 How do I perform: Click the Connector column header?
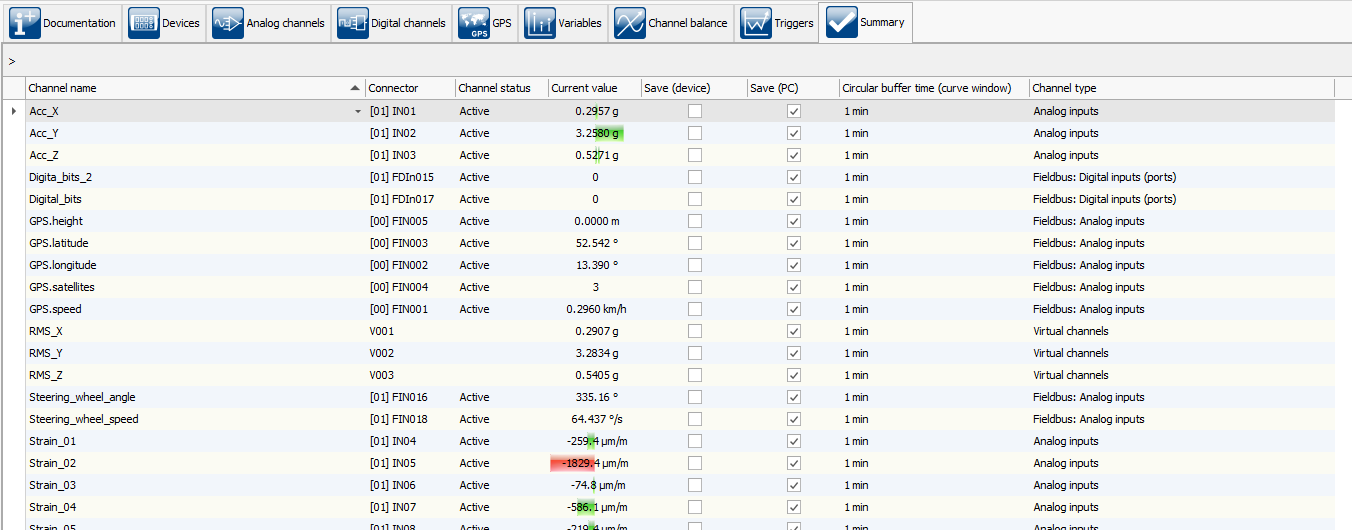(393, 88)
